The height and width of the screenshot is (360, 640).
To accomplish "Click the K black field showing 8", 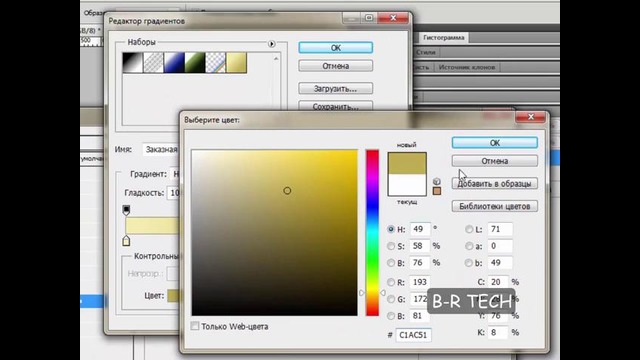I will [498, 333].
